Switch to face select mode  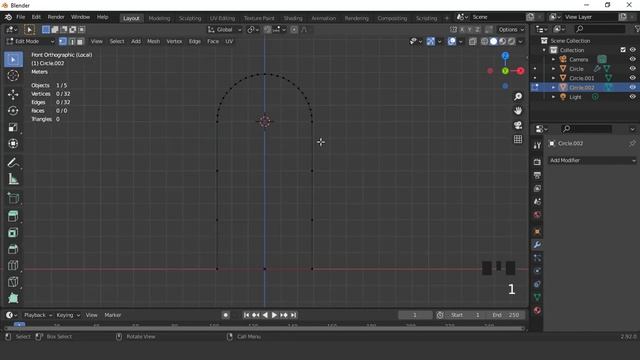click(80, 41)
